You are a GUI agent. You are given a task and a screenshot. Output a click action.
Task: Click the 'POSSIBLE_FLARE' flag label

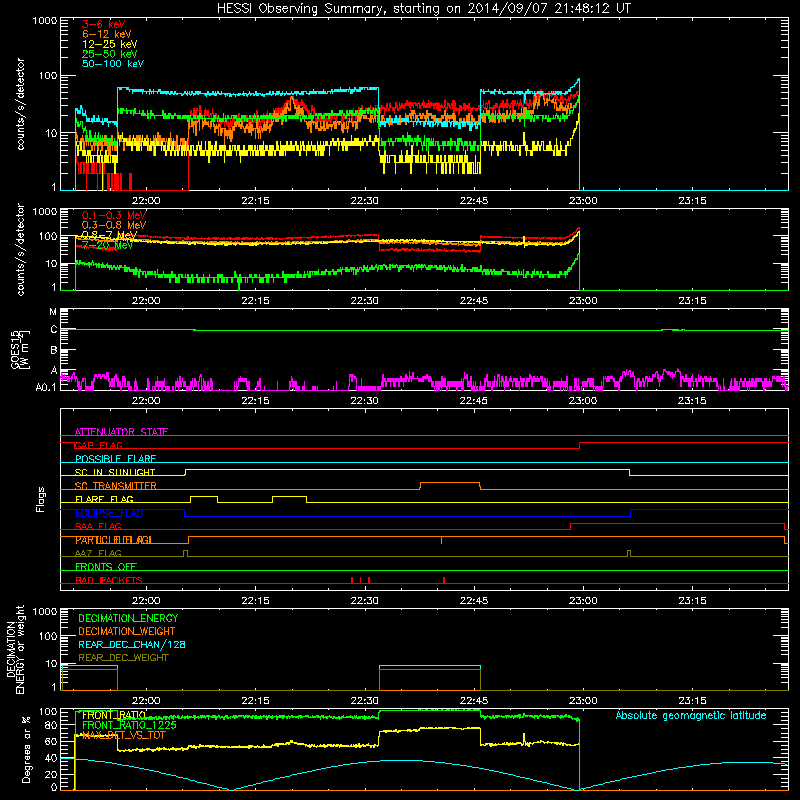[x=115, y=459]
